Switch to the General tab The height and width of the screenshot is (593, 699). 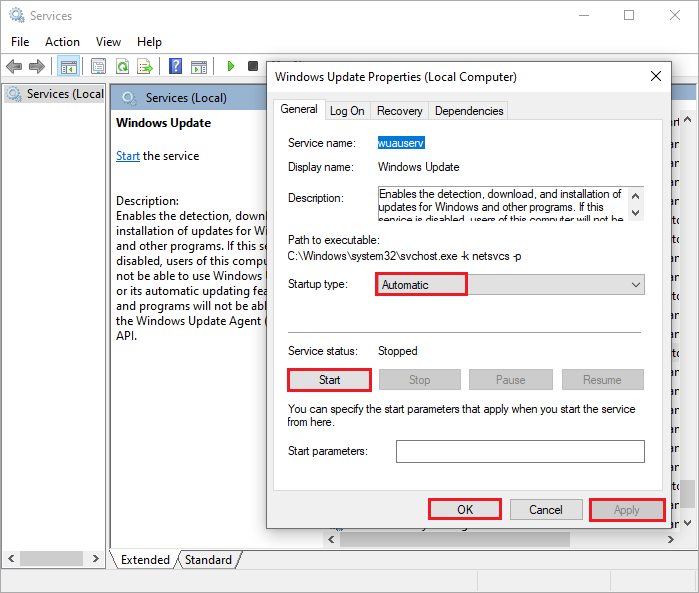coord(299,109)
